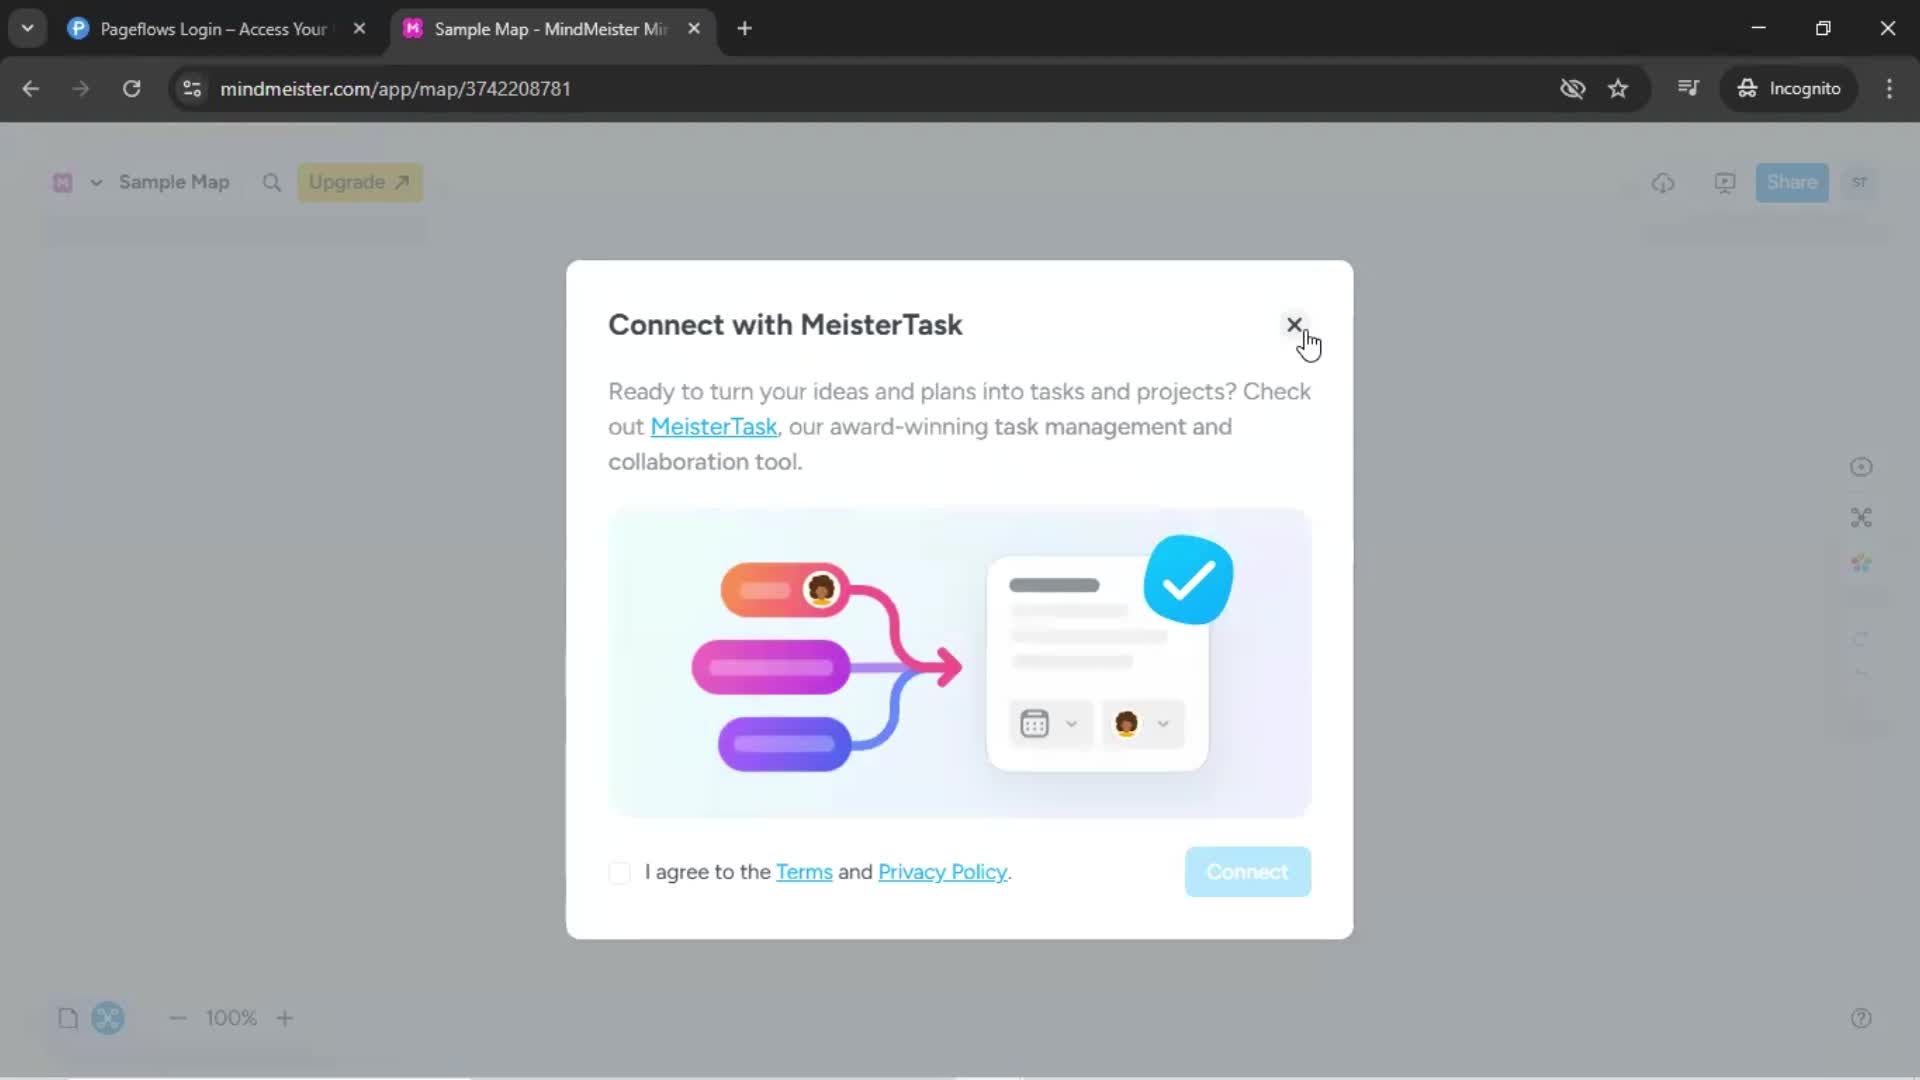Close the Sample Map tab
Screen dimensions: 1920x1080
click(694, 29)
